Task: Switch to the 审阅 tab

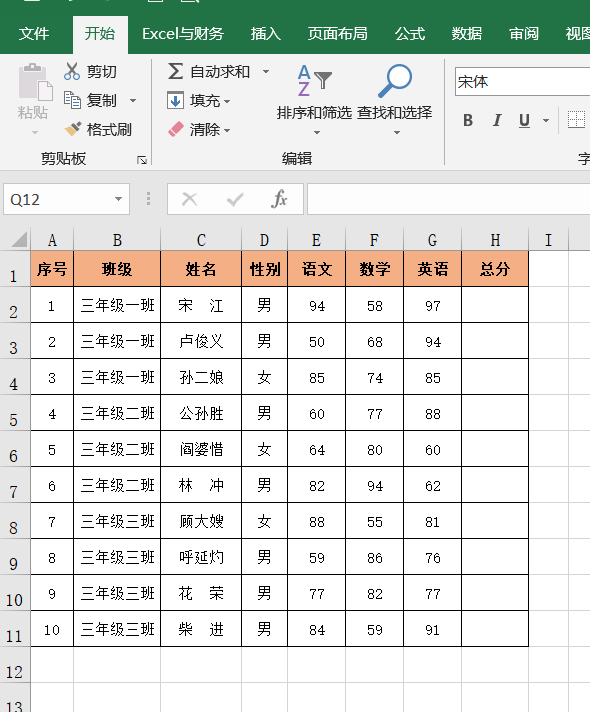Action: (x=524, y=34)
